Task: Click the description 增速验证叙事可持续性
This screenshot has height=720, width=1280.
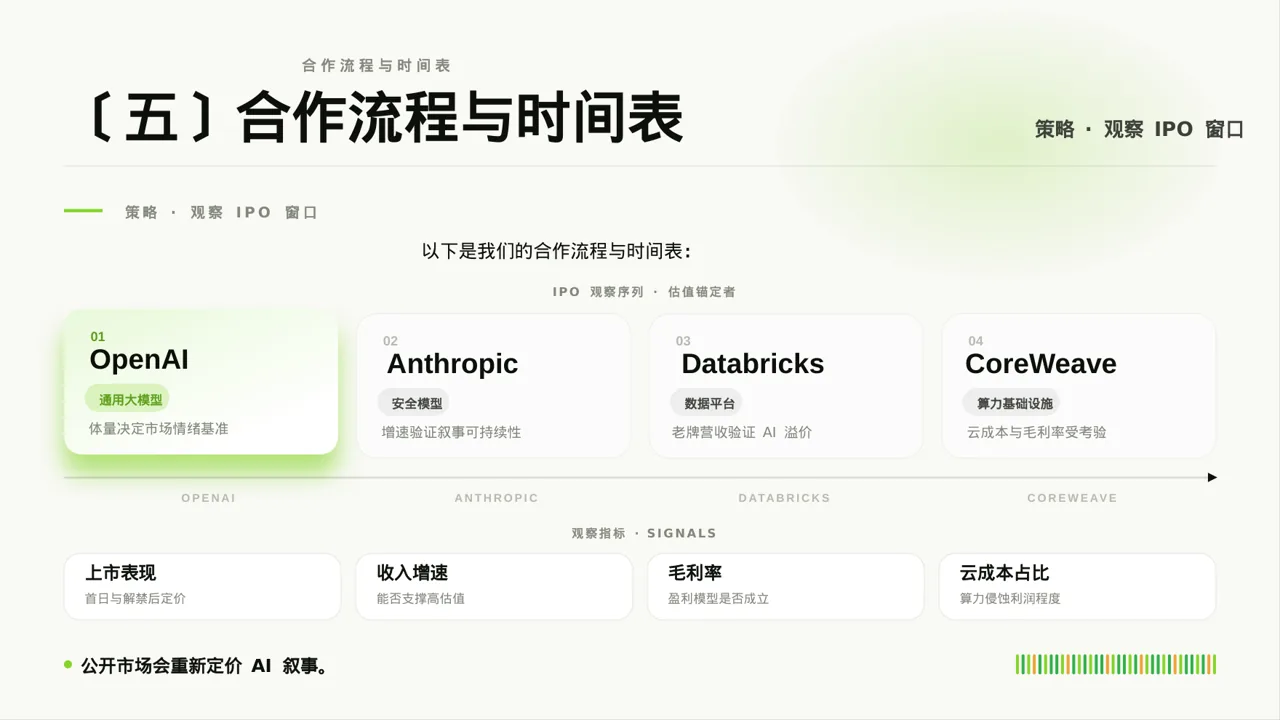Action: 451,432
